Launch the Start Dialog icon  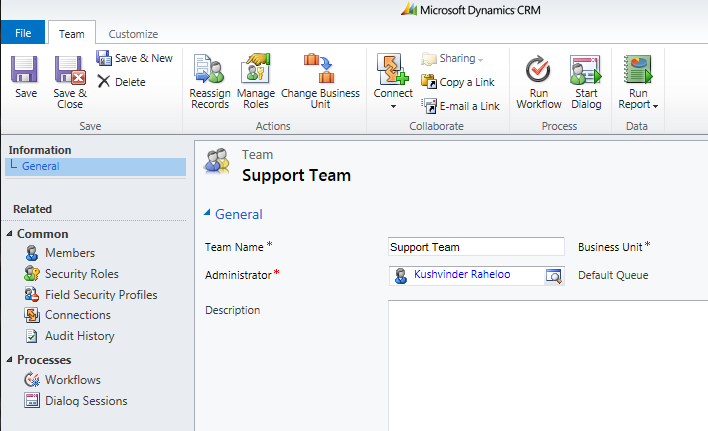(586, 70)
